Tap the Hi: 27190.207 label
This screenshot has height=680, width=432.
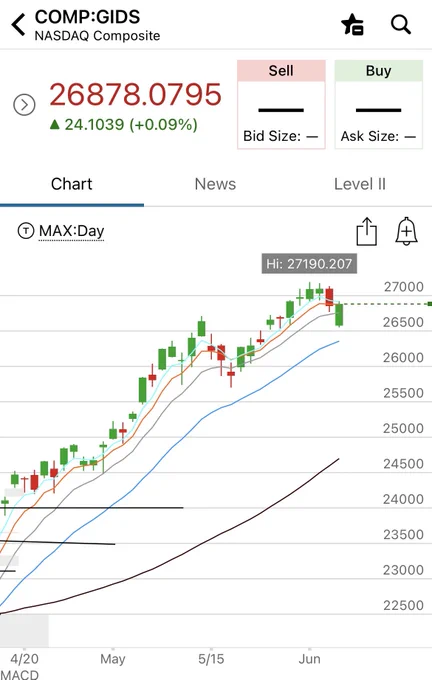click(x=309, y=264)
